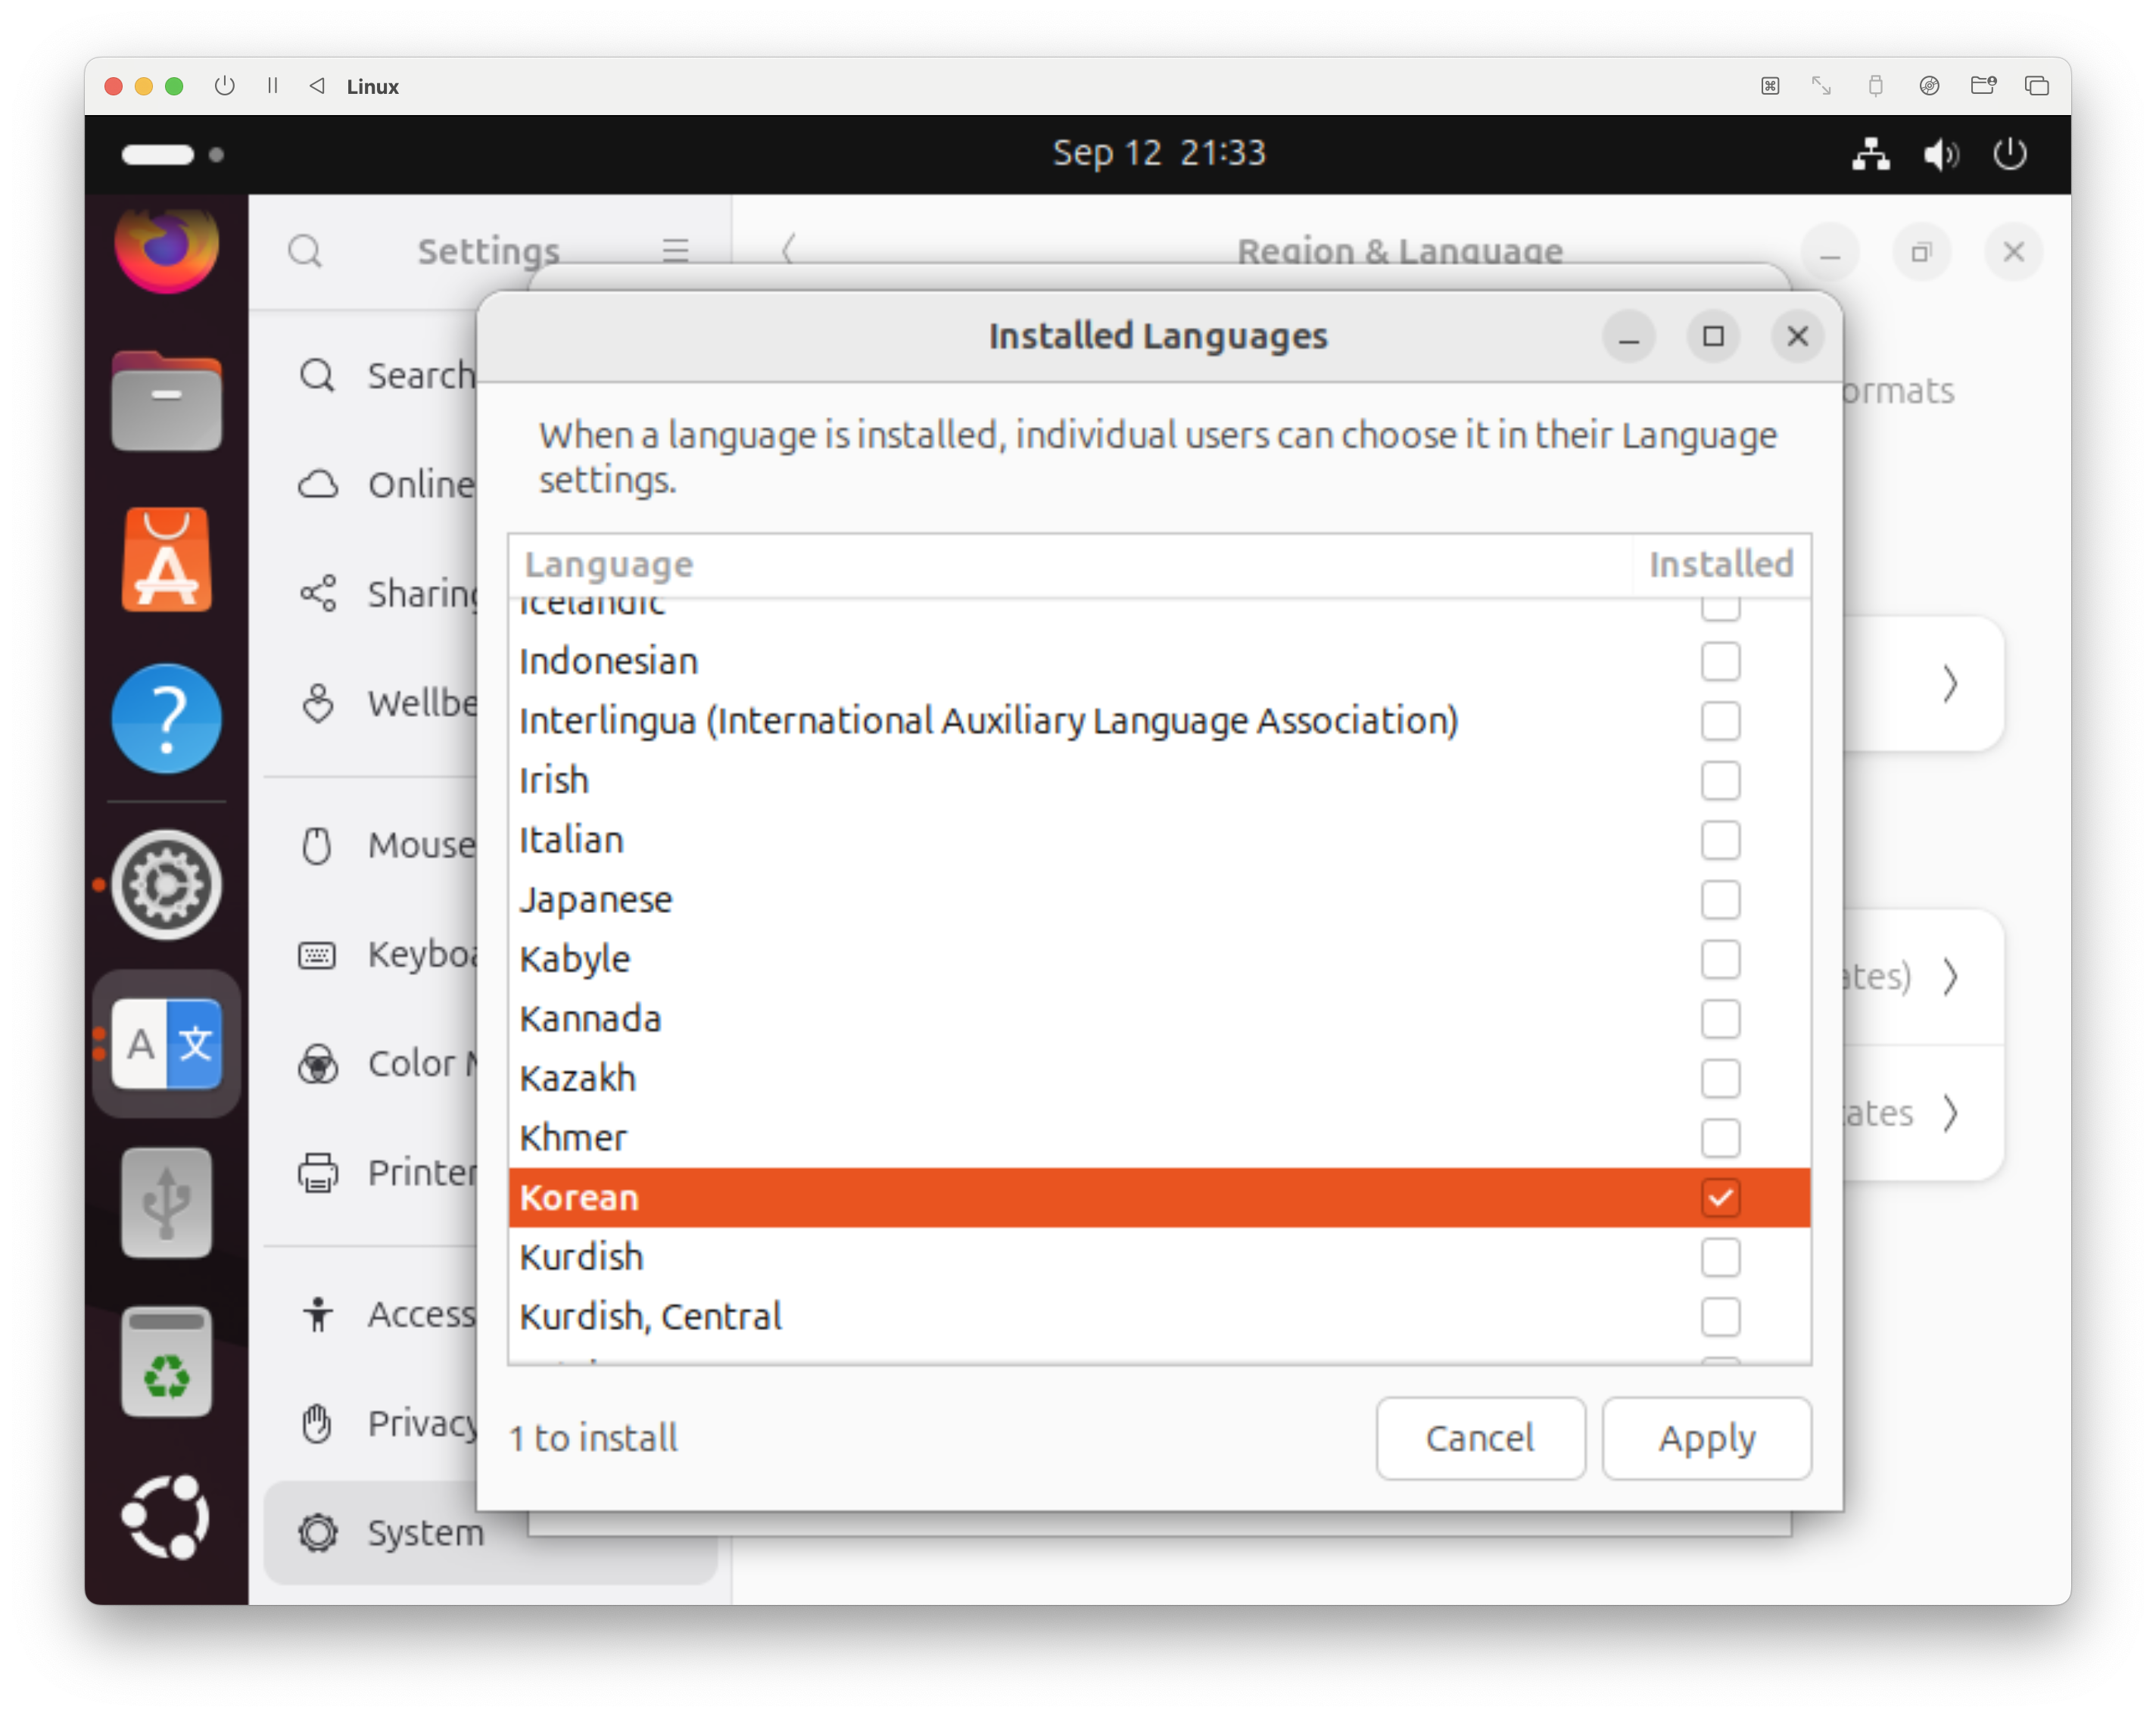
Task: Expand the chevron next to 'ates)' row
Action: click(1949, 976)
